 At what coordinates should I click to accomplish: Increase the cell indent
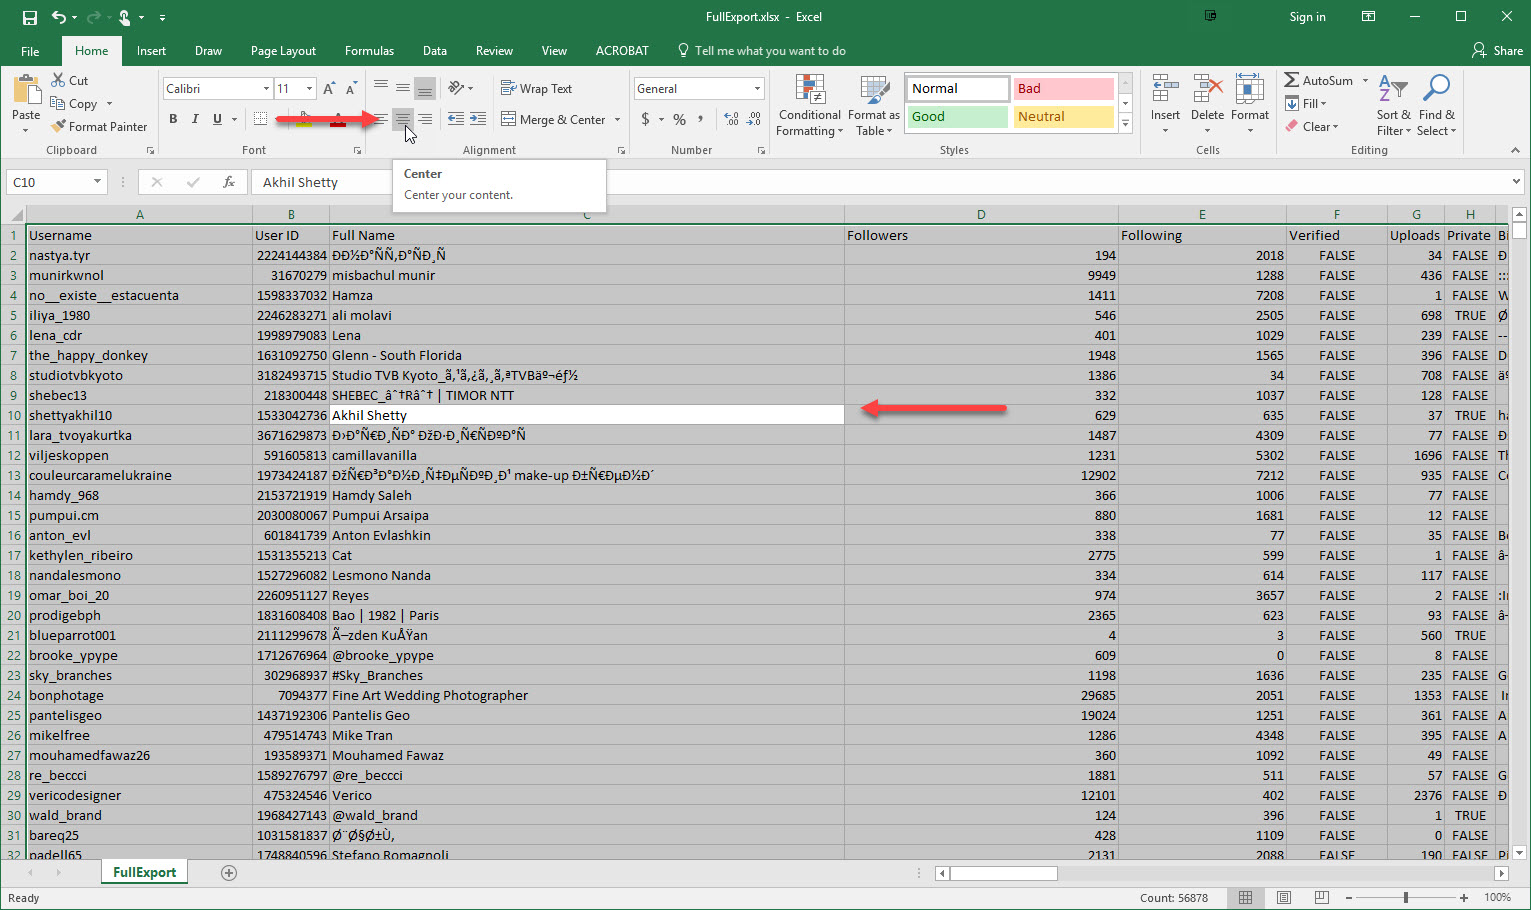pyautogui.click(x=479, y=119)
